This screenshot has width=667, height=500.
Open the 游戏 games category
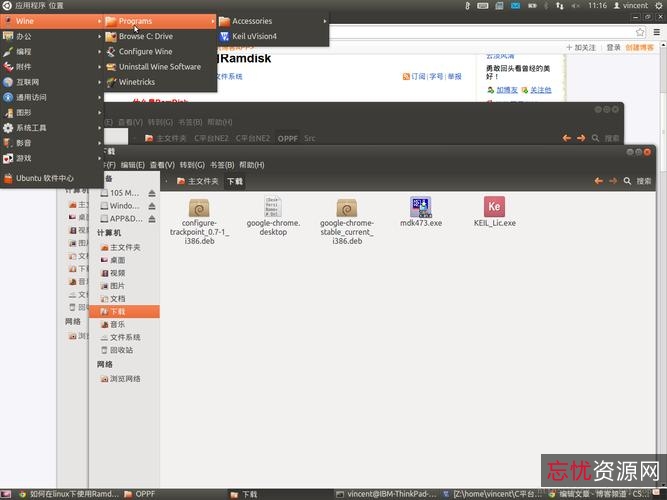[52, 158]
